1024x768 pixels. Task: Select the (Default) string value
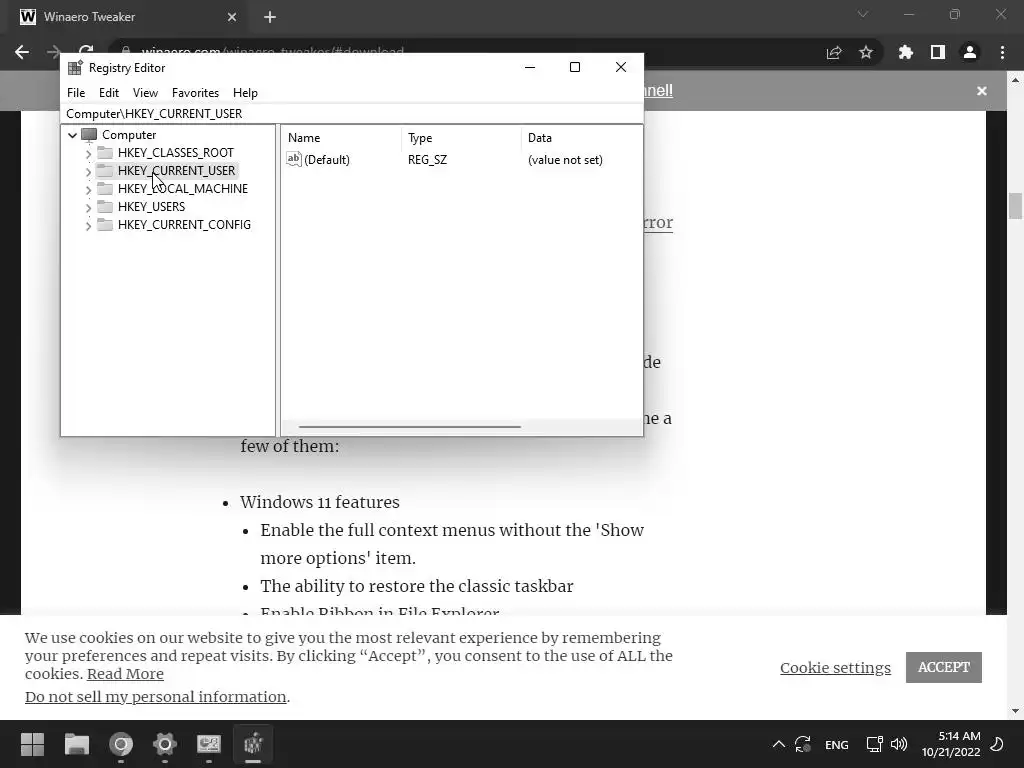327,160
